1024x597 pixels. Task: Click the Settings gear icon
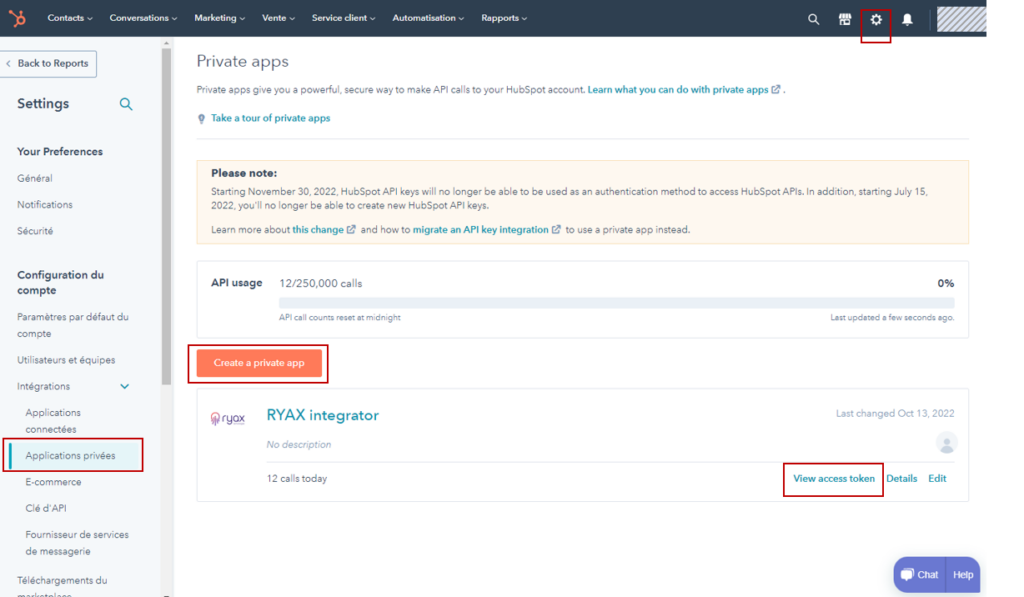874,17
